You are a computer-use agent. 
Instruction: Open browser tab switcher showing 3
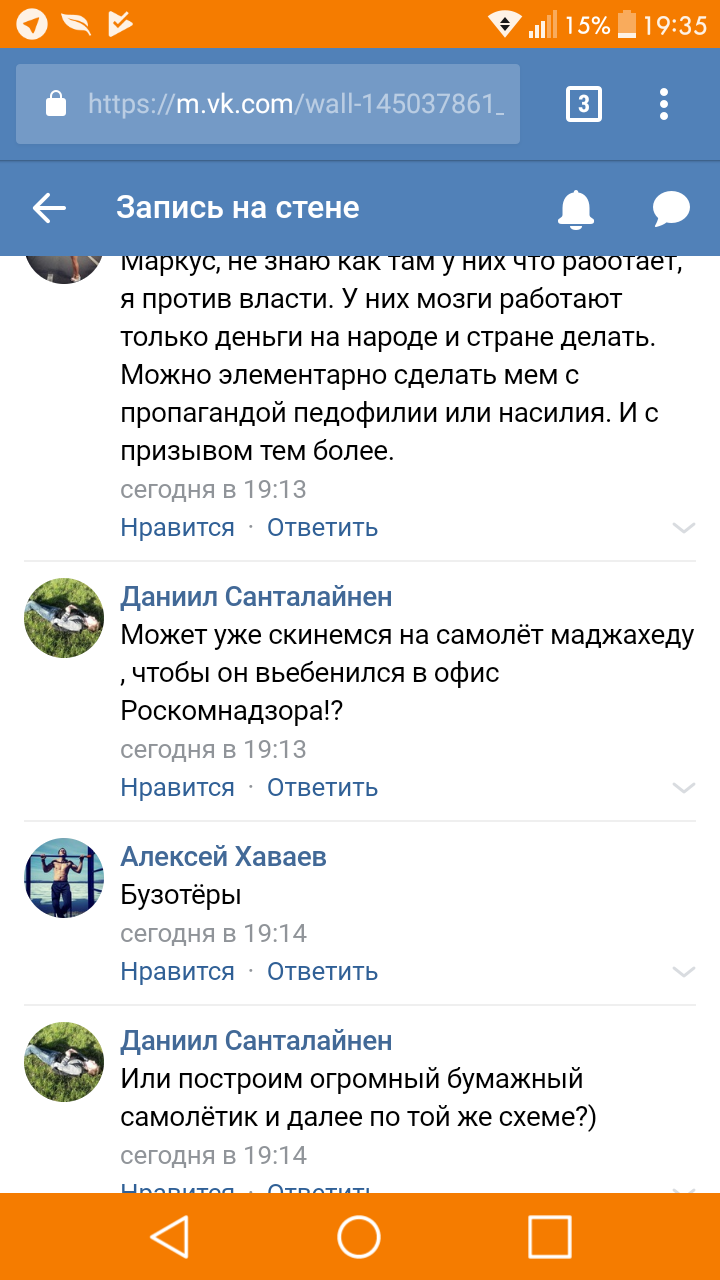(x=584, y=104)
